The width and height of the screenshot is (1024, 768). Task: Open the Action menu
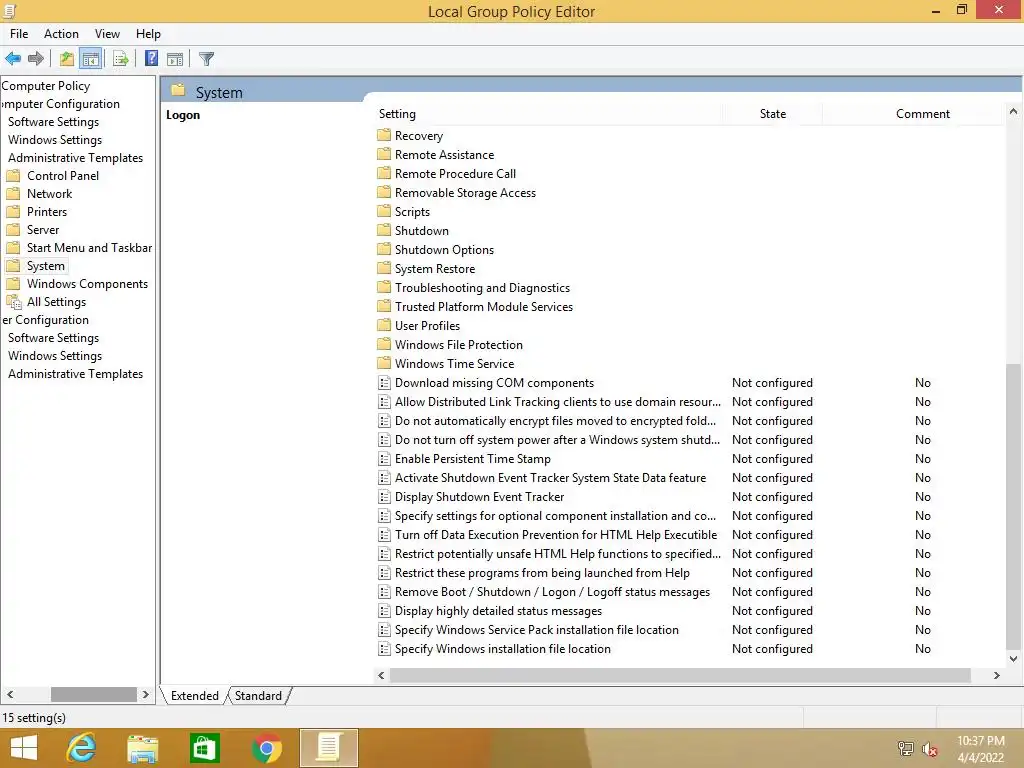[61, 34]
